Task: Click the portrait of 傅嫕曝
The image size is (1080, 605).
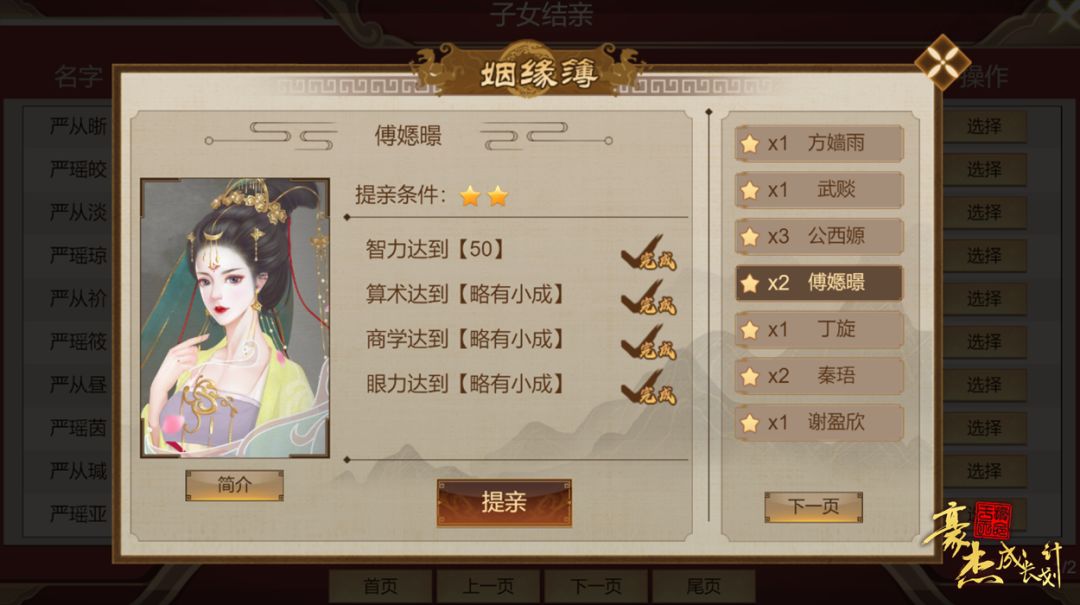Action: point(235,318)
